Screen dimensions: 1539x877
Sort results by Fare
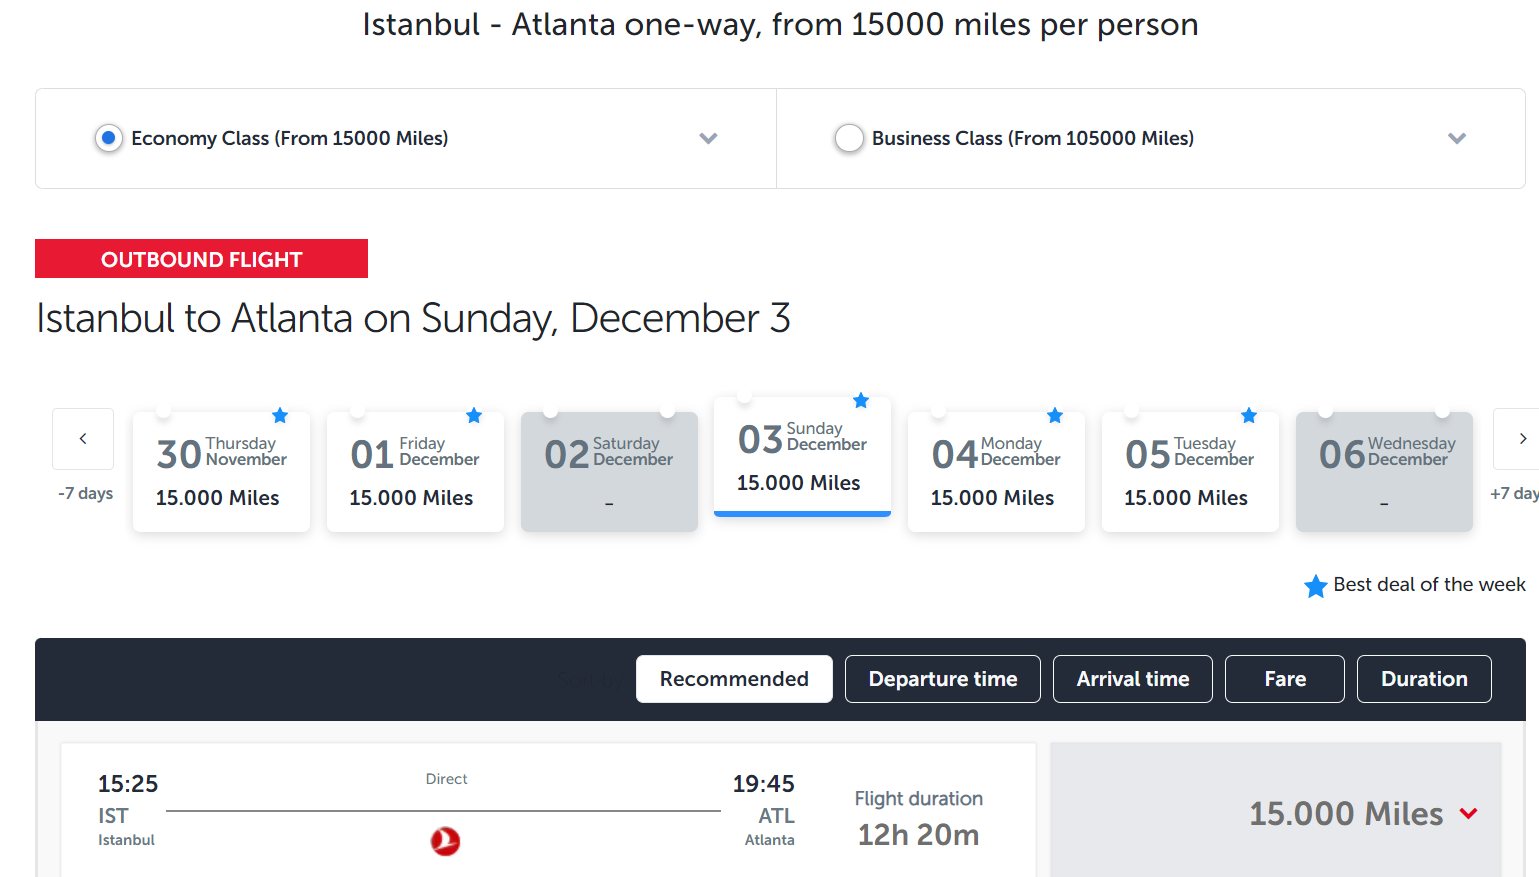[x=1284, y=679]
